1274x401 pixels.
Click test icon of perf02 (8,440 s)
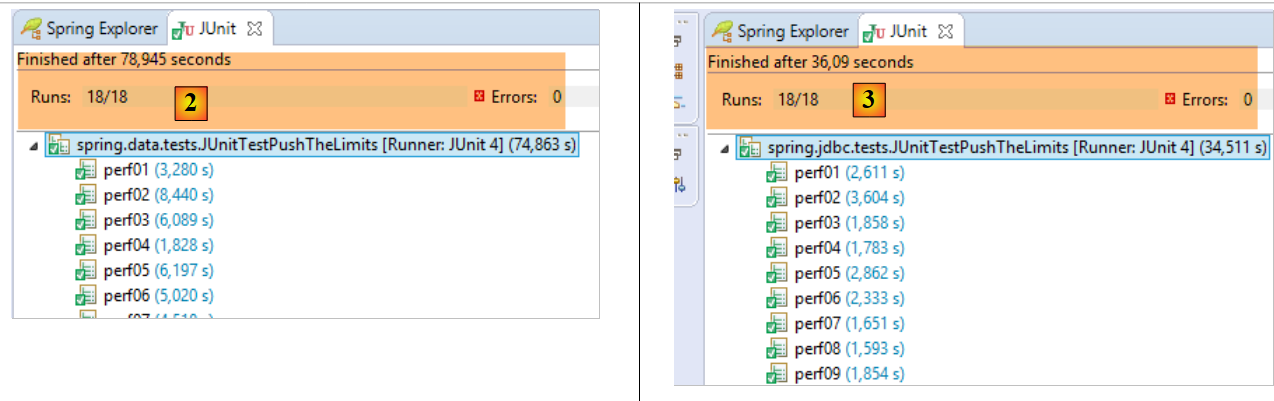click(x=86, y=196)
